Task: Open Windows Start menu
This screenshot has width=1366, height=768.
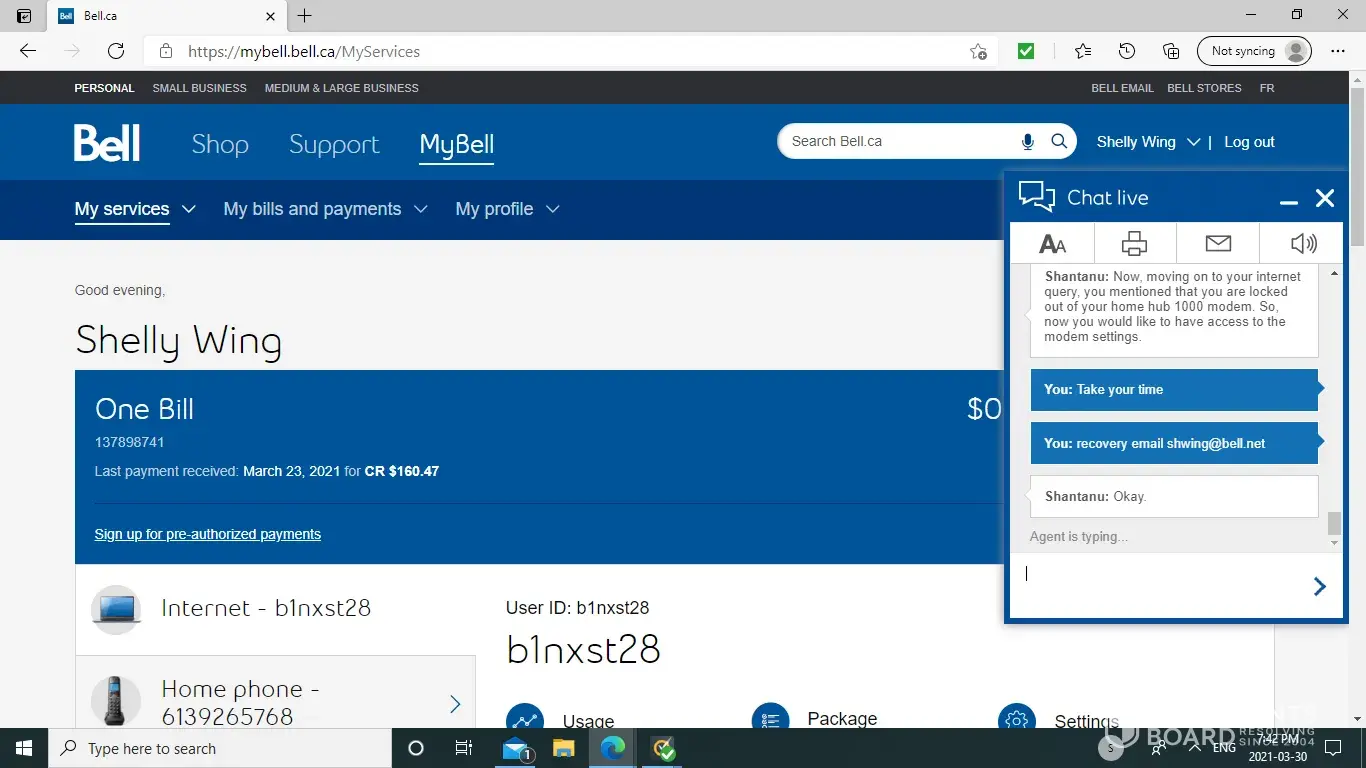Action: pos(23,748)
